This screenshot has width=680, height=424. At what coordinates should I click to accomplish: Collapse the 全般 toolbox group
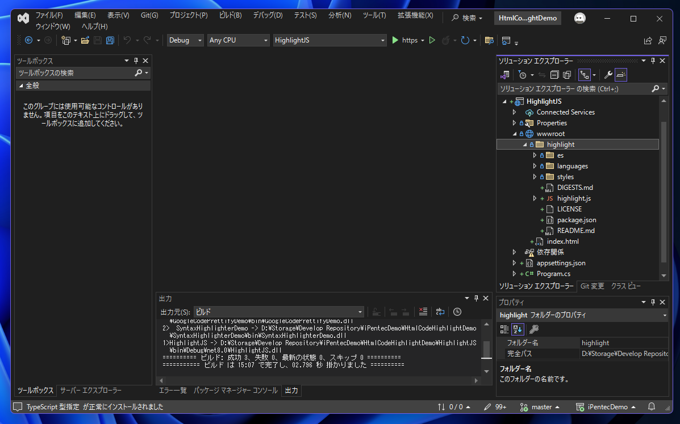pos(21,86)
